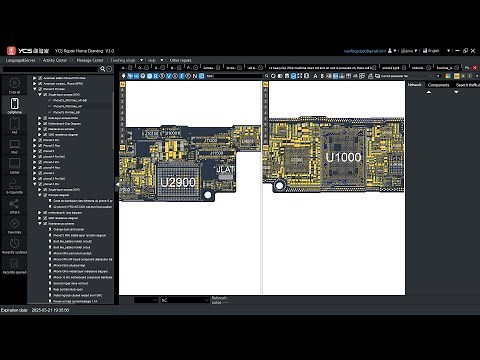Screen dimensions: 480x360
Task: Select the cellphone category icon
Action: (x=14, y=105)
